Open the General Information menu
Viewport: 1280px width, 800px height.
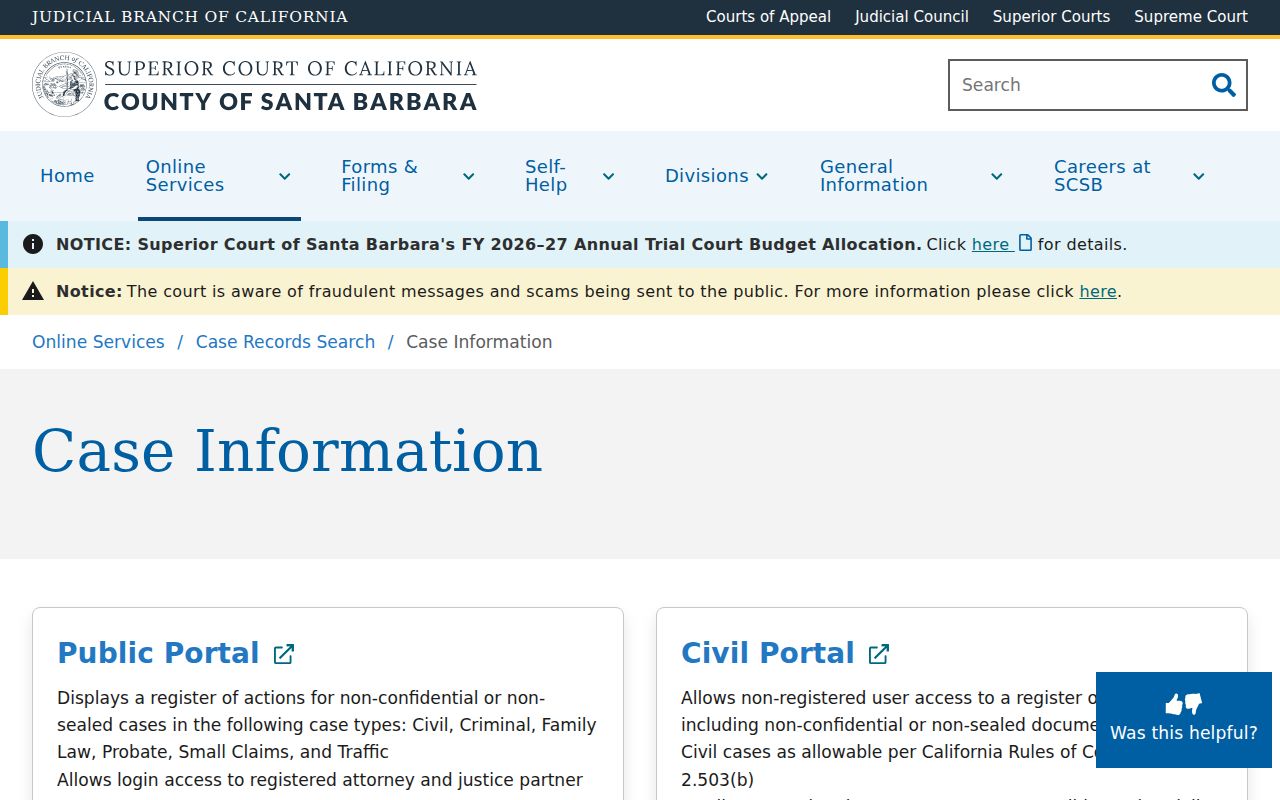click(x=874, y=176)
